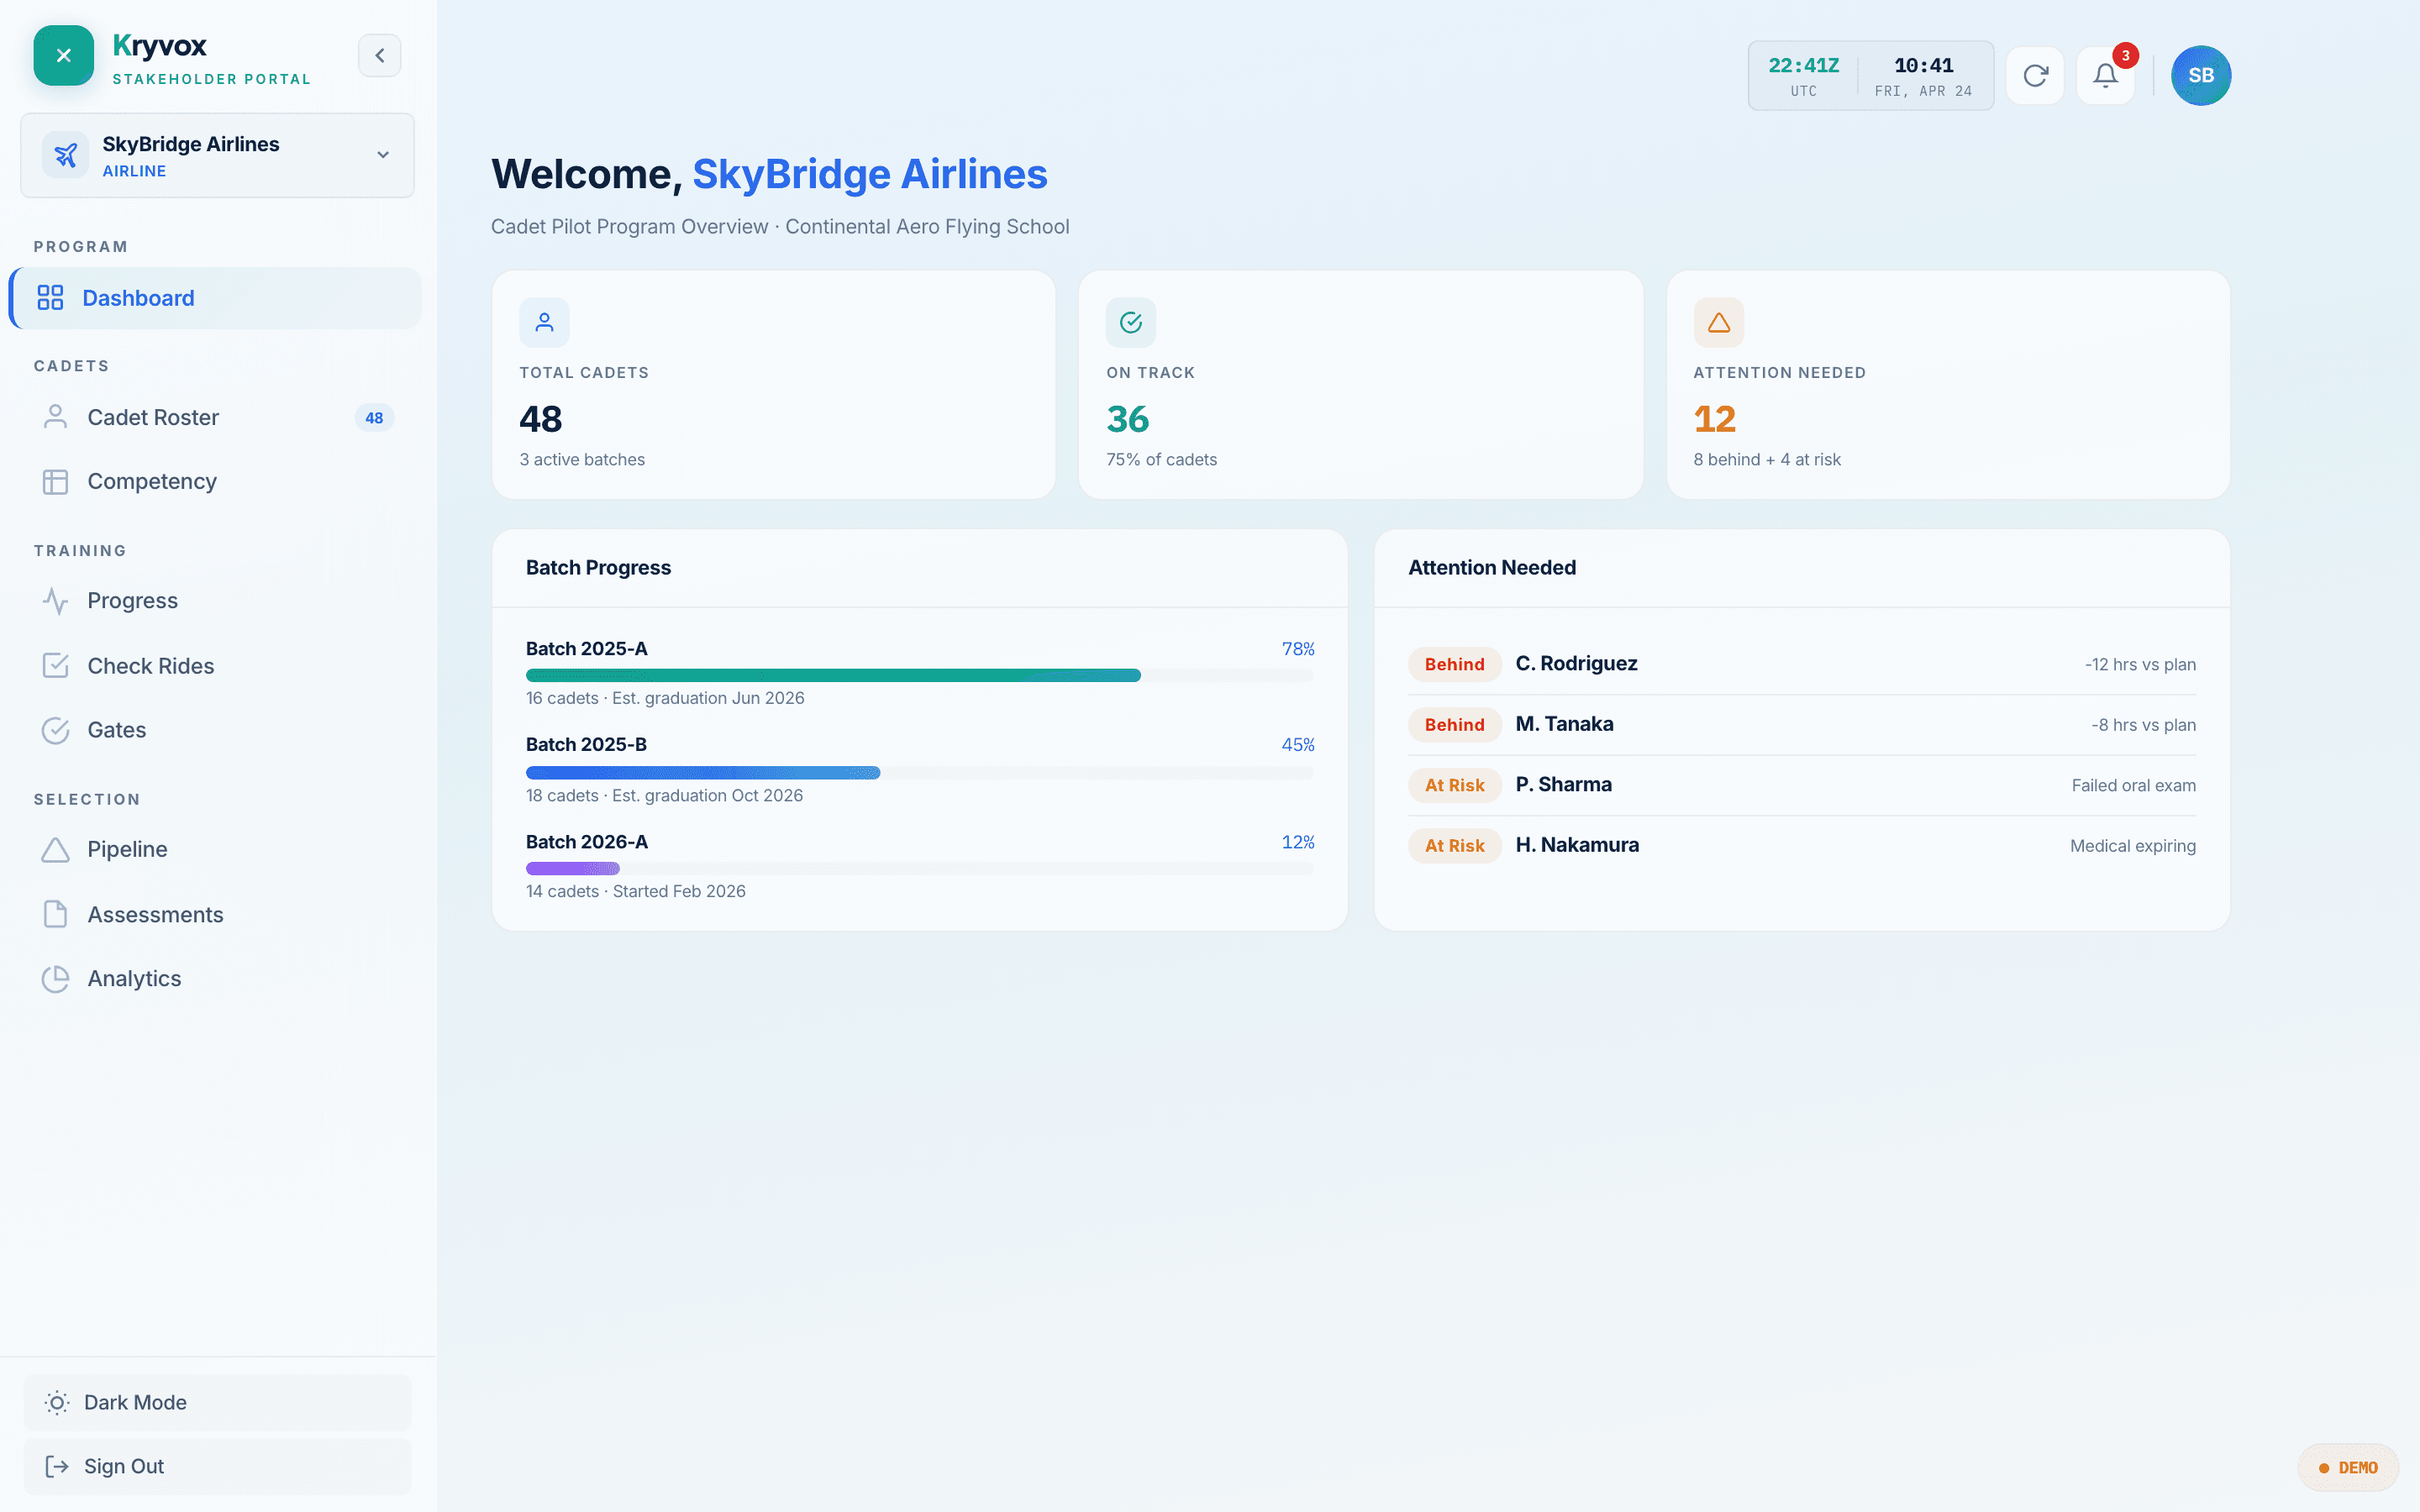This screenshot has width=2420, height=1512.
Task: Click the SkyBridge airplane icon
Action: 65,155
